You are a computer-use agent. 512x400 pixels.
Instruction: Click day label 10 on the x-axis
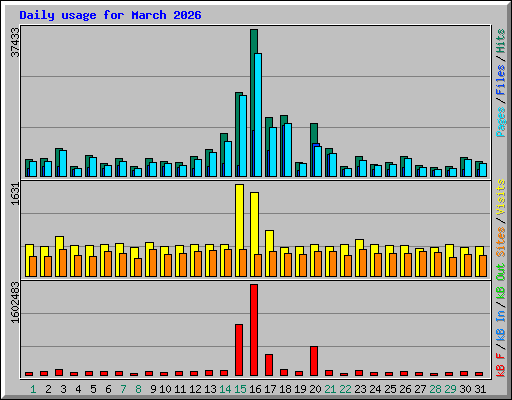[x=165, y=389]
